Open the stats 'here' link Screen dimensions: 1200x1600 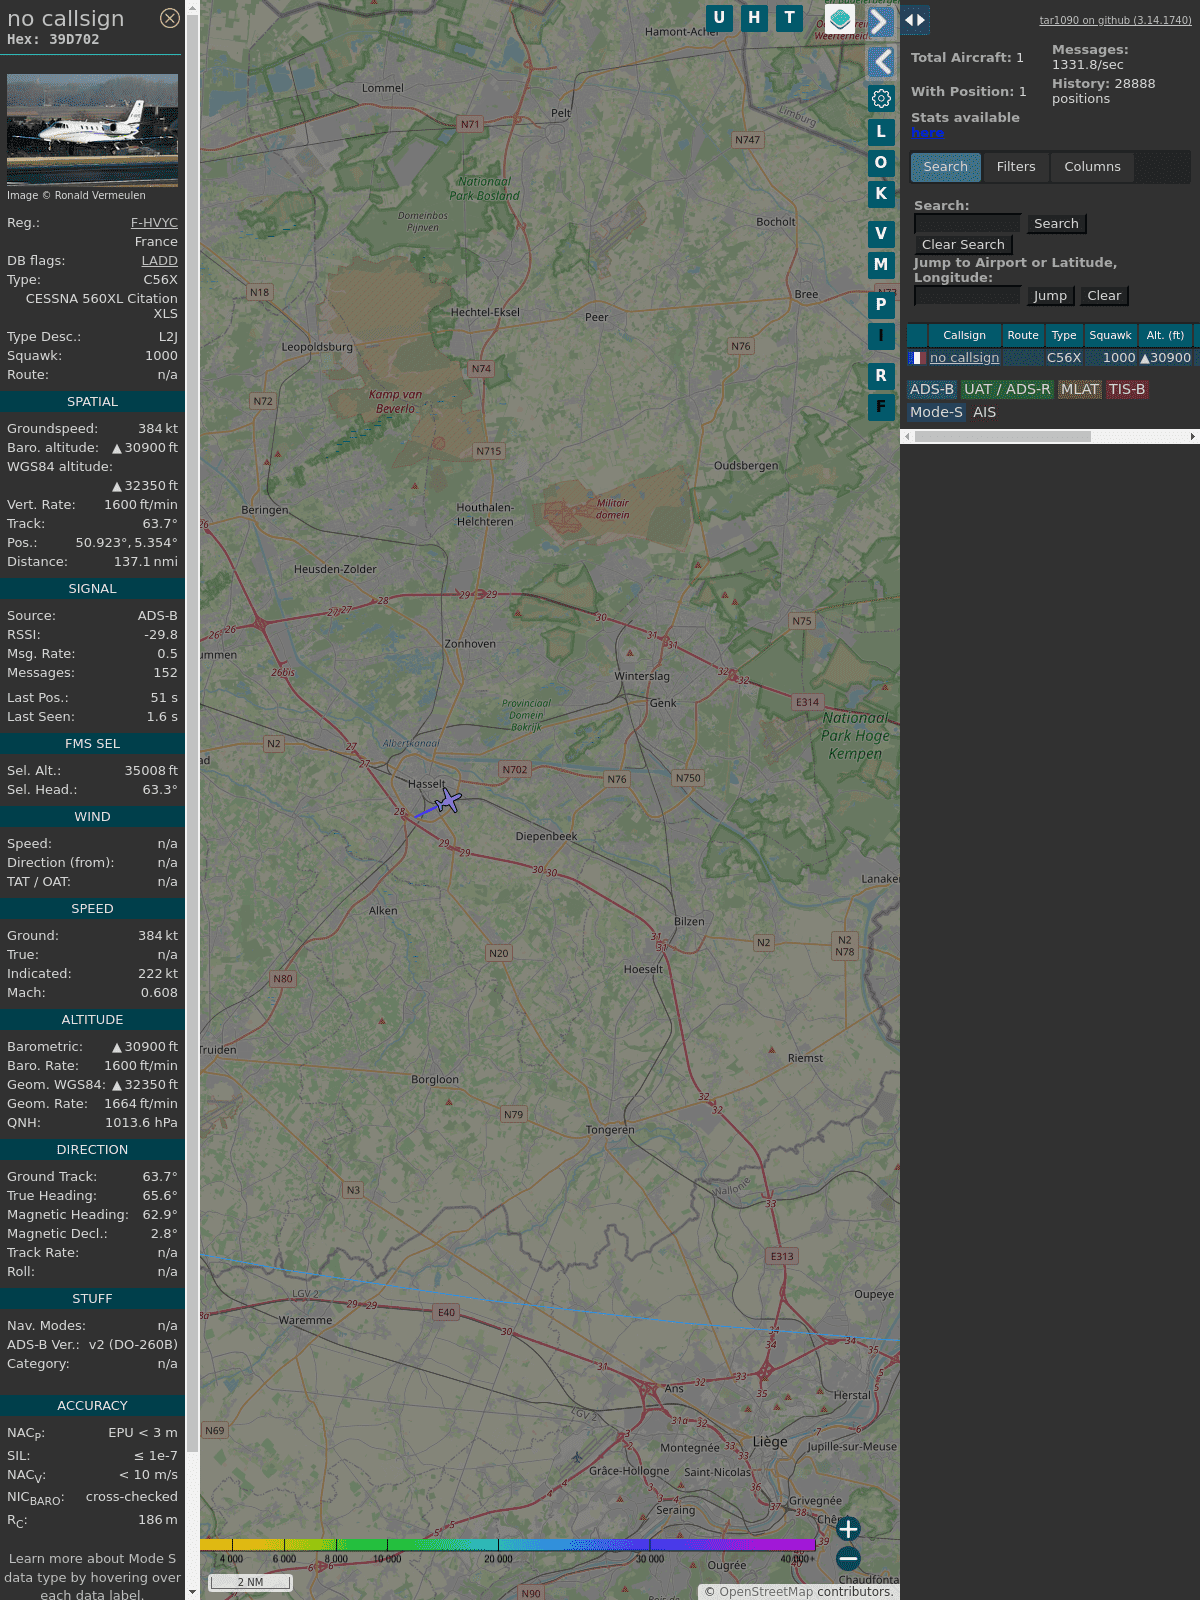click(x=927, y=133)
